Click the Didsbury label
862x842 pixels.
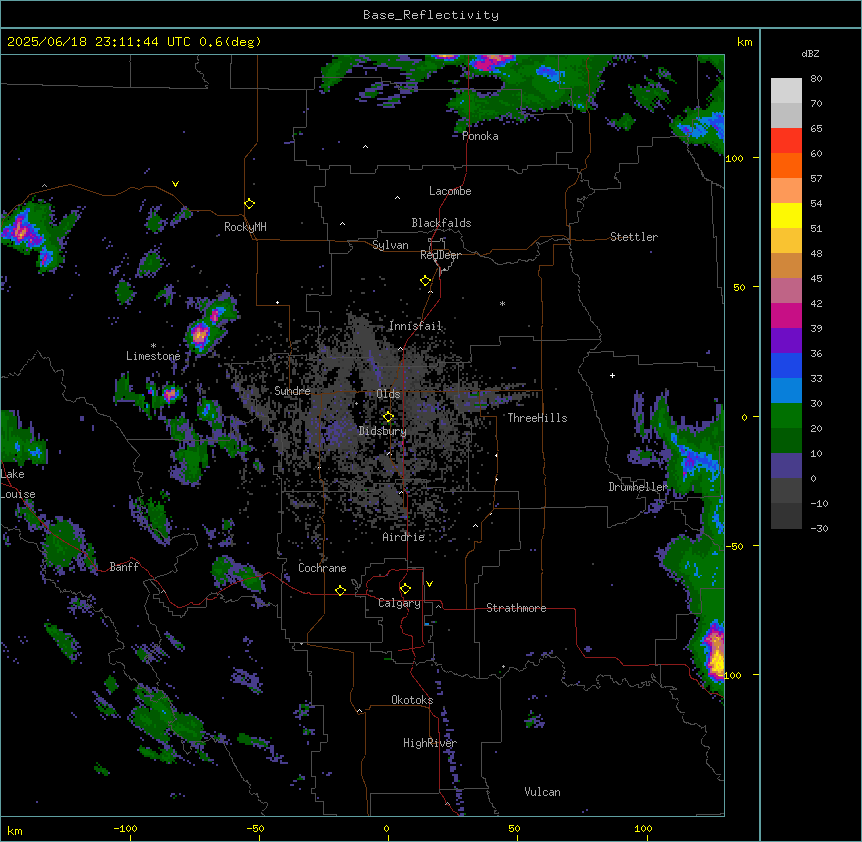pyautogui.click(x=383, y=431)
